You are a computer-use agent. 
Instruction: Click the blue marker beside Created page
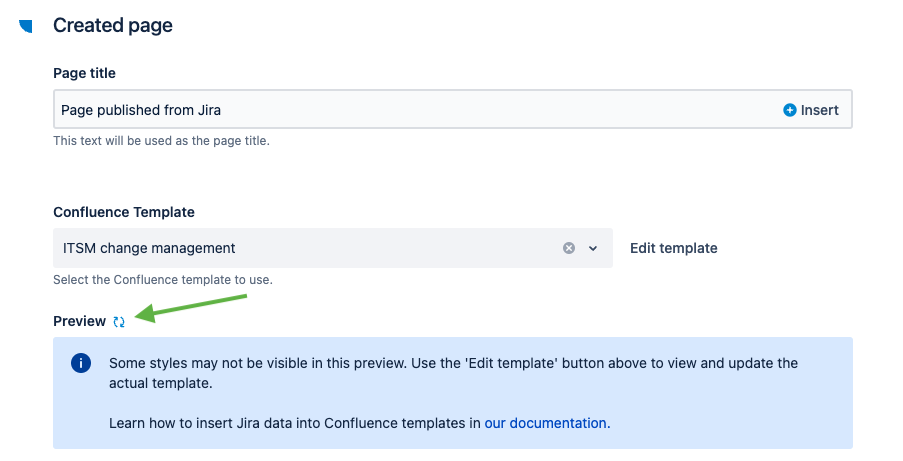coord(26,26)
